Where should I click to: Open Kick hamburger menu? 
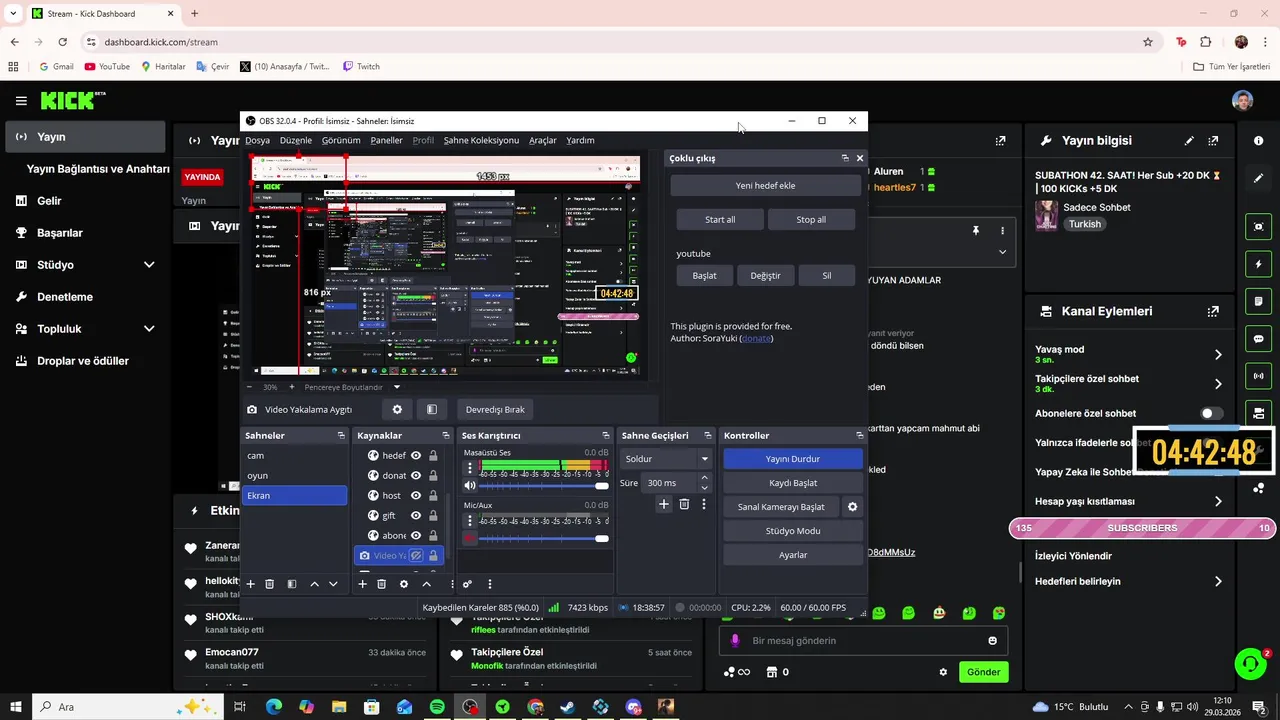(x=21, y=101)
